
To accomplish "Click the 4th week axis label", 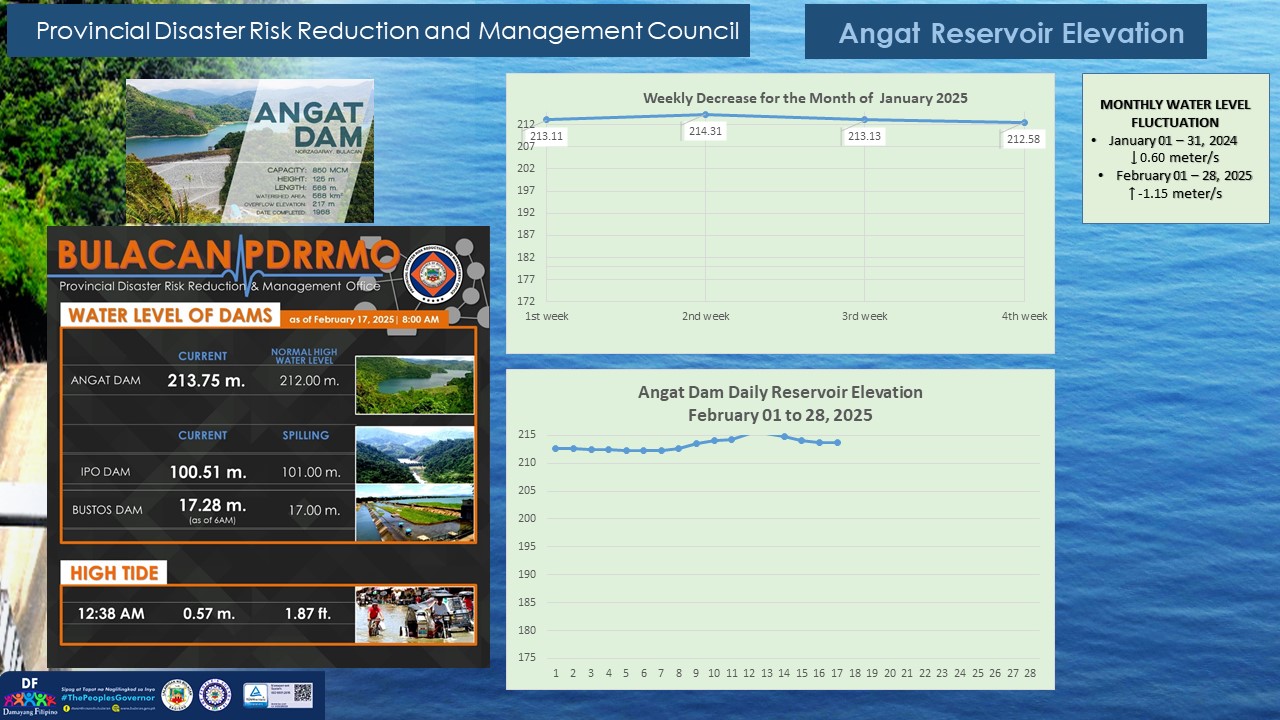I will [x=1025, y=316].
